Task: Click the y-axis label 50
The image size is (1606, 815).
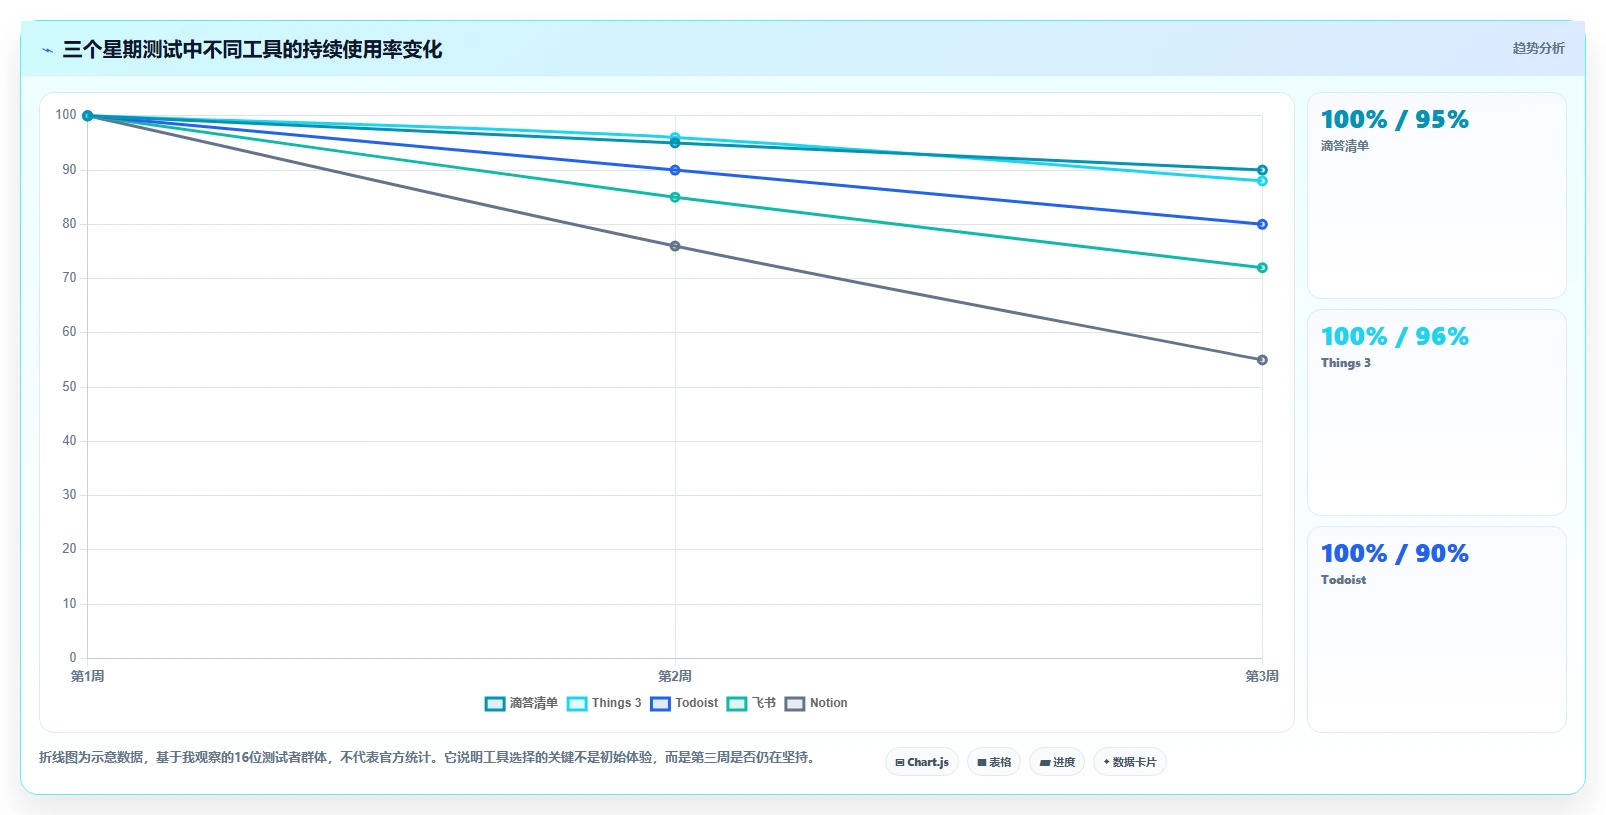Action: 69,387
